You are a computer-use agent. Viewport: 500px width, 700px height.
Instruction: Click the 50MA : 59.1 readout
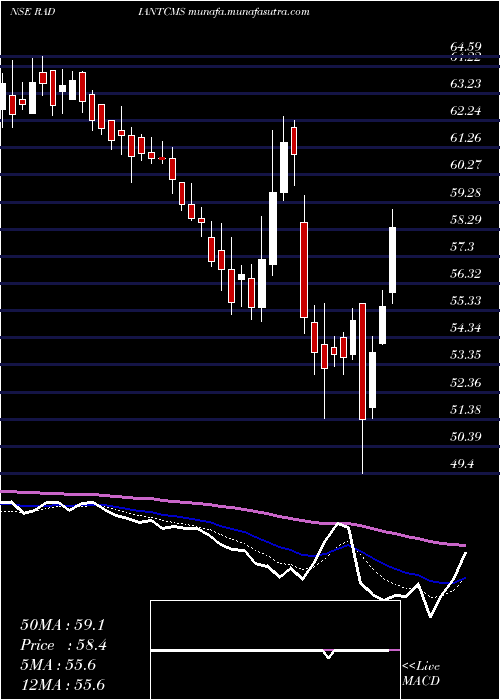[63, 625]
